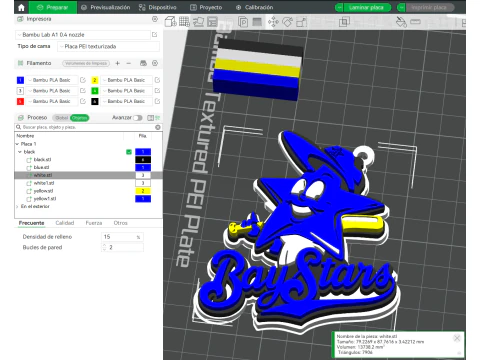The height and width of the screenshot is (360, 480).
Task: Open the Laminar placa dropdown arrow
Action: (339, 7)
